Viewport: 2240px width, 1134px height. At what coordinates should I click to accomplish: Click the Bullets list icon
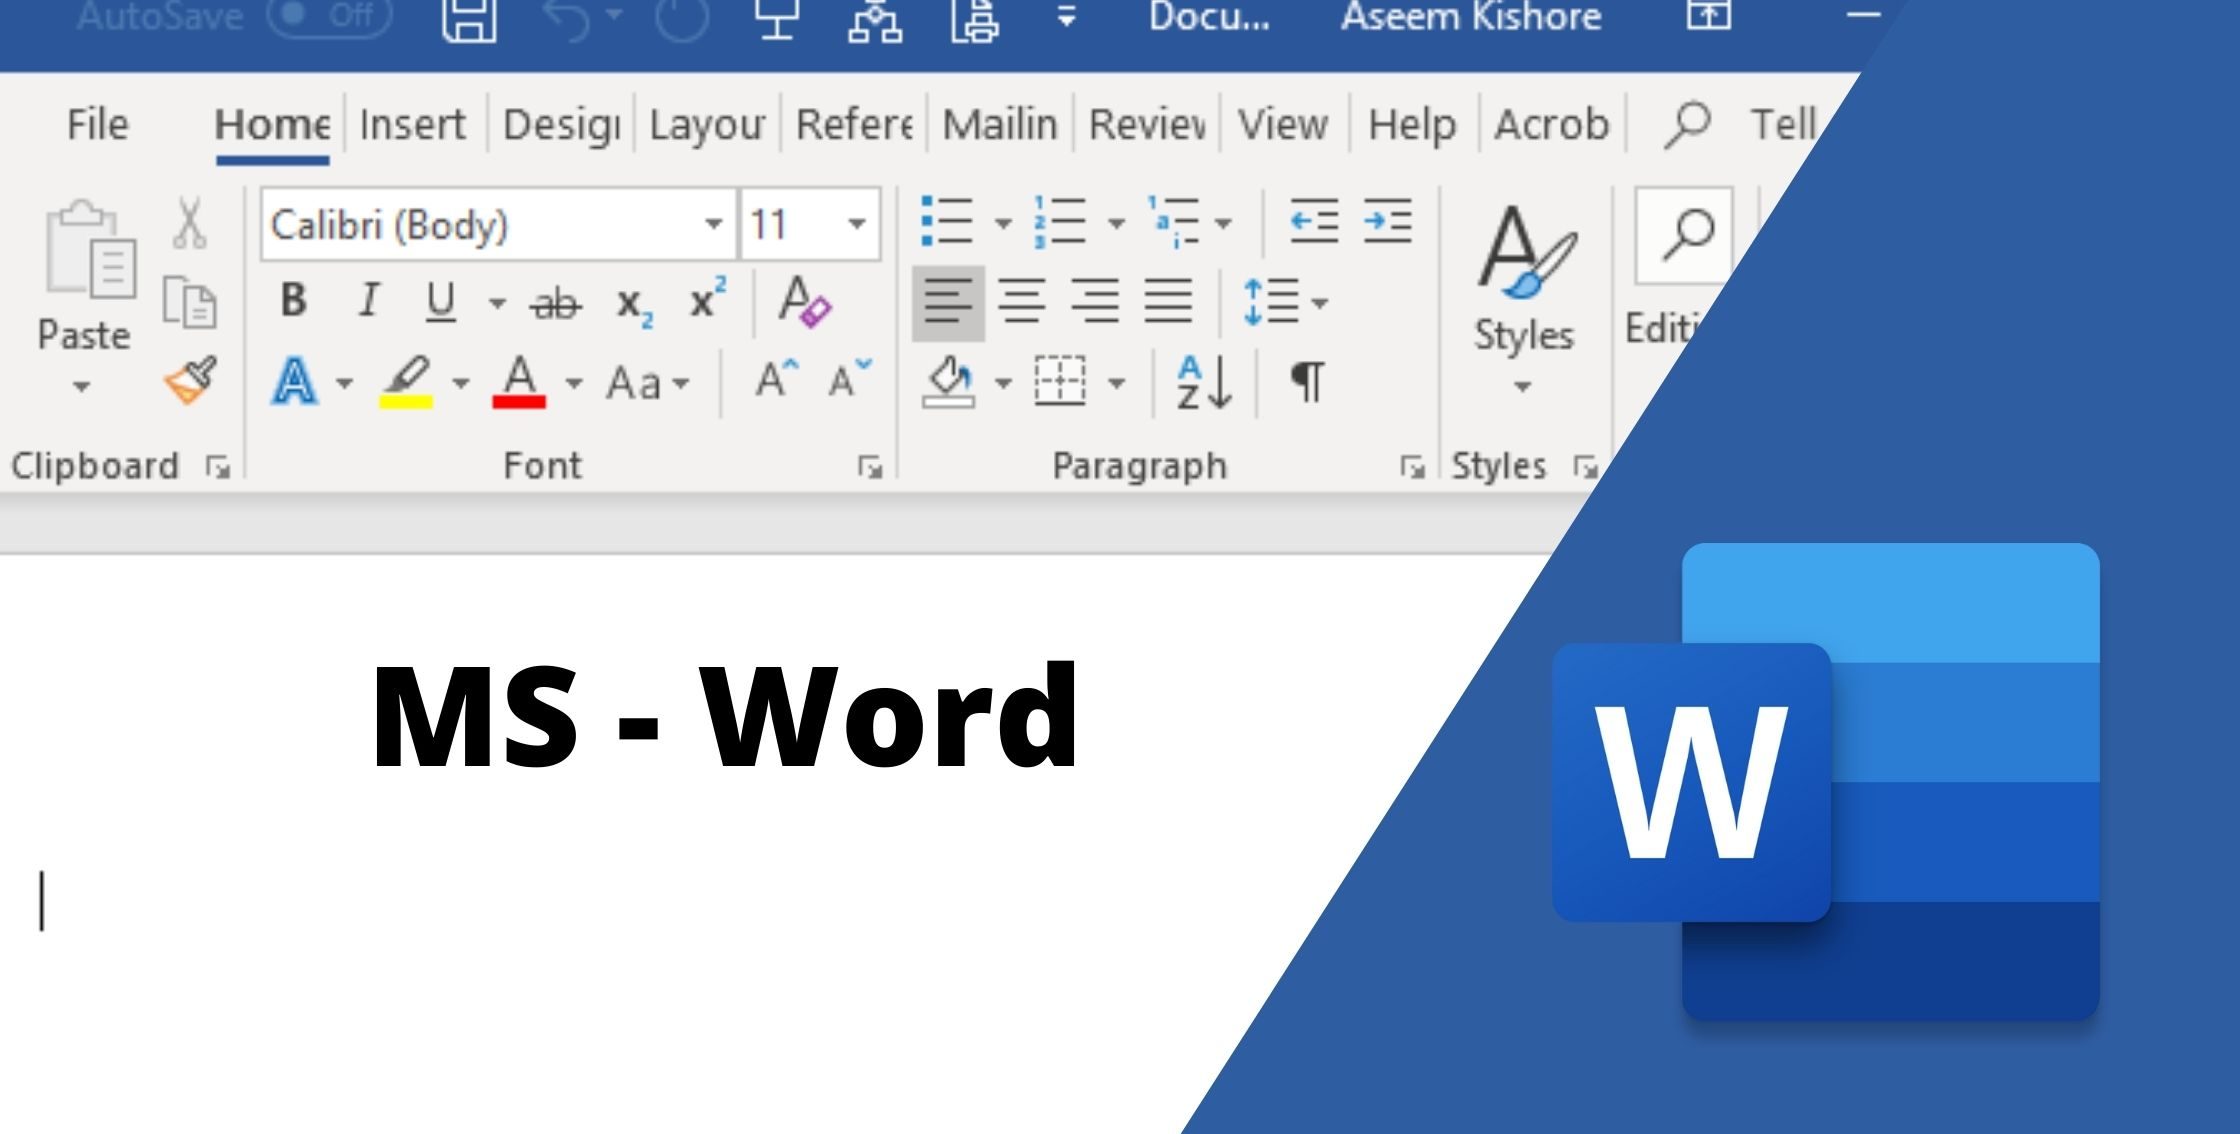pyautogui.click(x=946, y=221)
